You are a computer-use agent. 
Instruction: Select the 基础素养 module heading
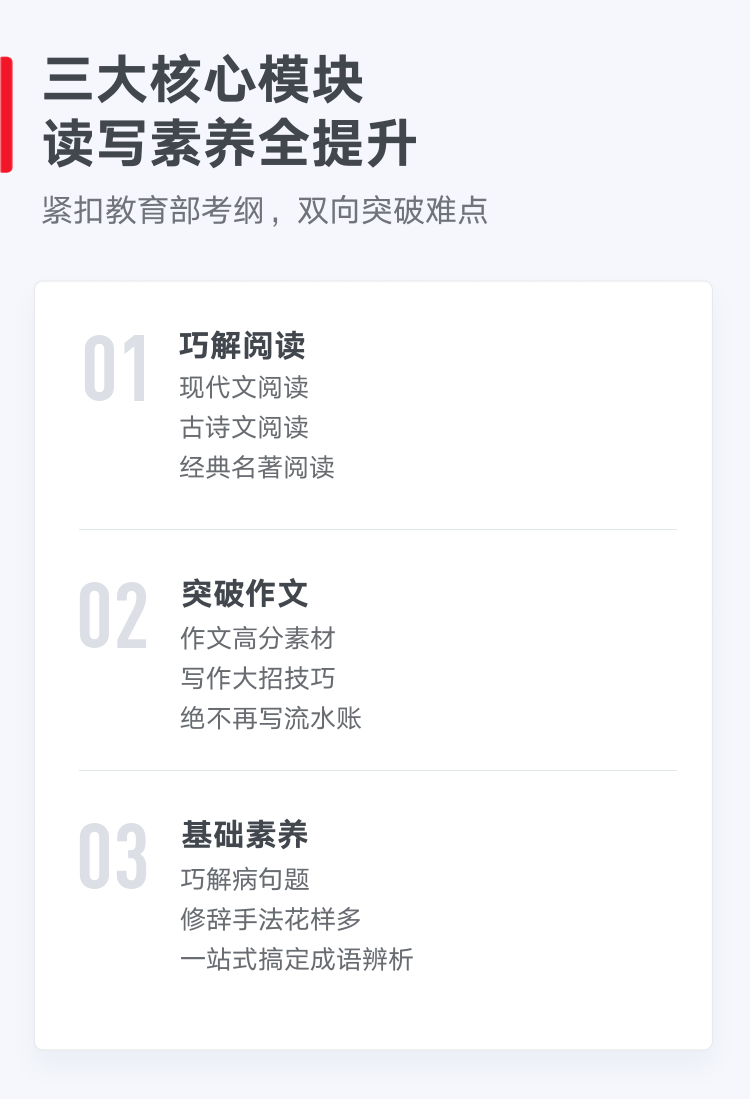244,835
